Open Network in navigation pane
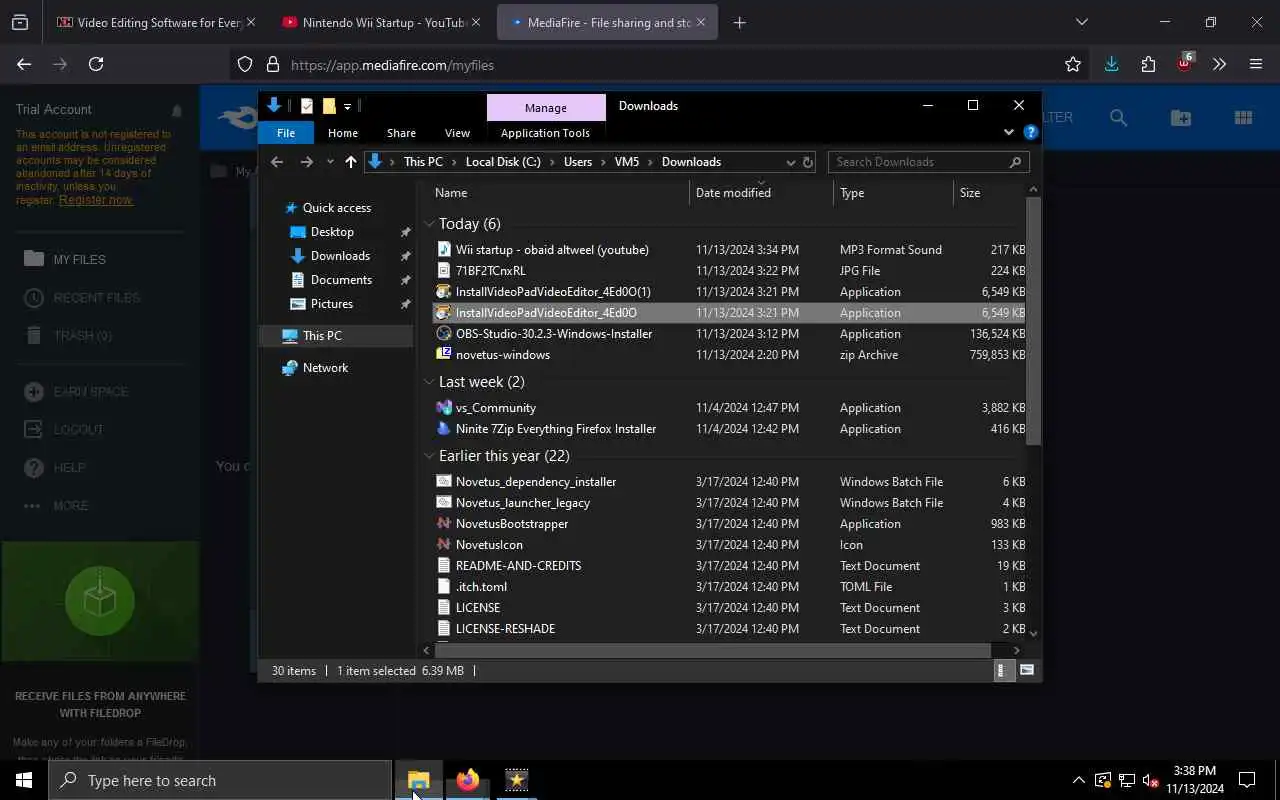Viewport: 1280px width, 800px height. [x=325, y=368]
